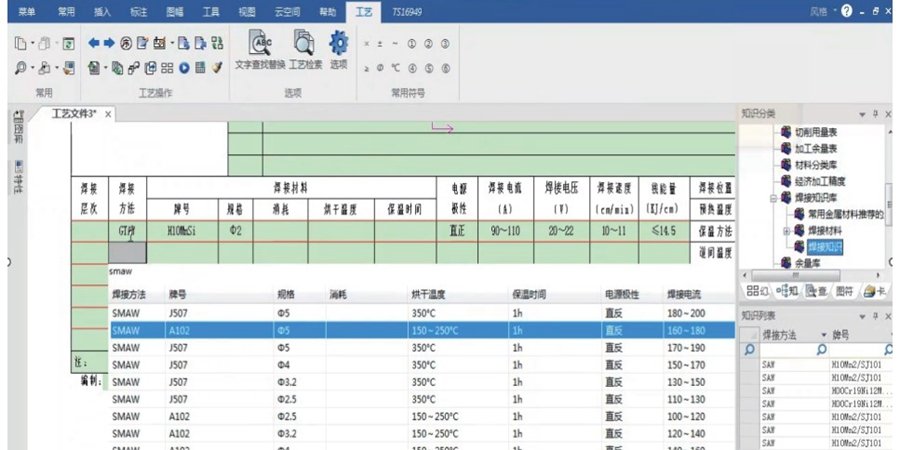Open the 知识分类 panel options arrow
The width and height of the screenshot is (900, 450).
tap(862, 115)
